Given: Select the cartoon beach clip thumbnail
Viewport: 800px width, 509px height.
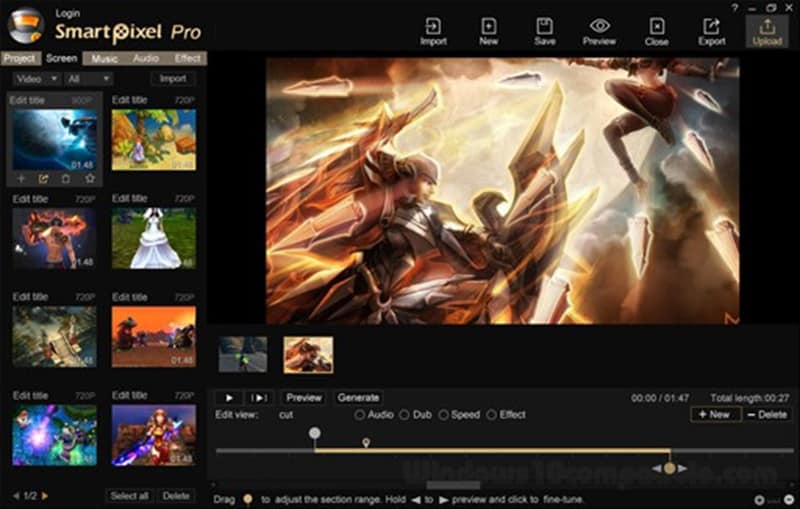Looking at the screenshot, I should pos(154,139).
